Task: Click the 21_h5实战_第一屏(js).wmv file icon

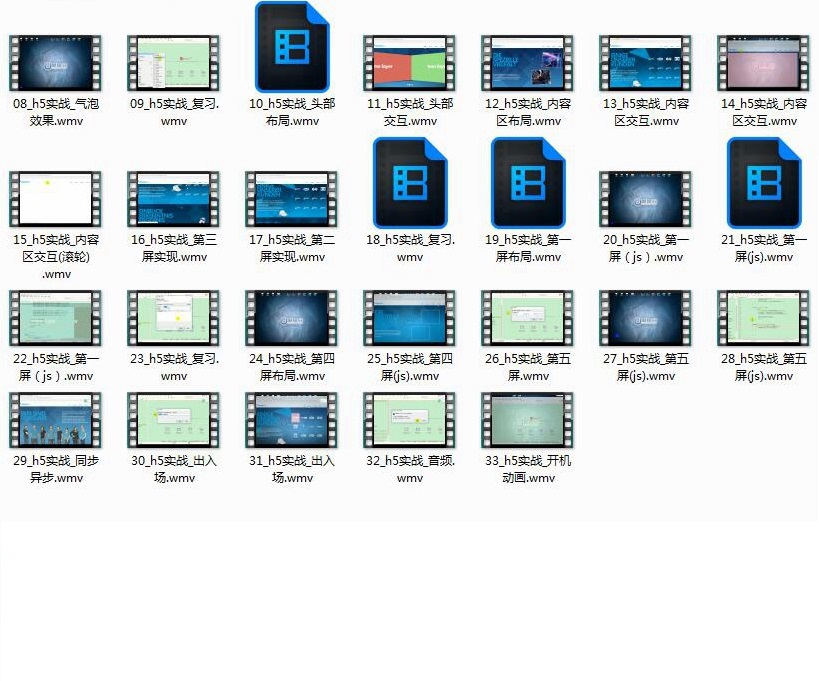Action: (x=763, y=183)
